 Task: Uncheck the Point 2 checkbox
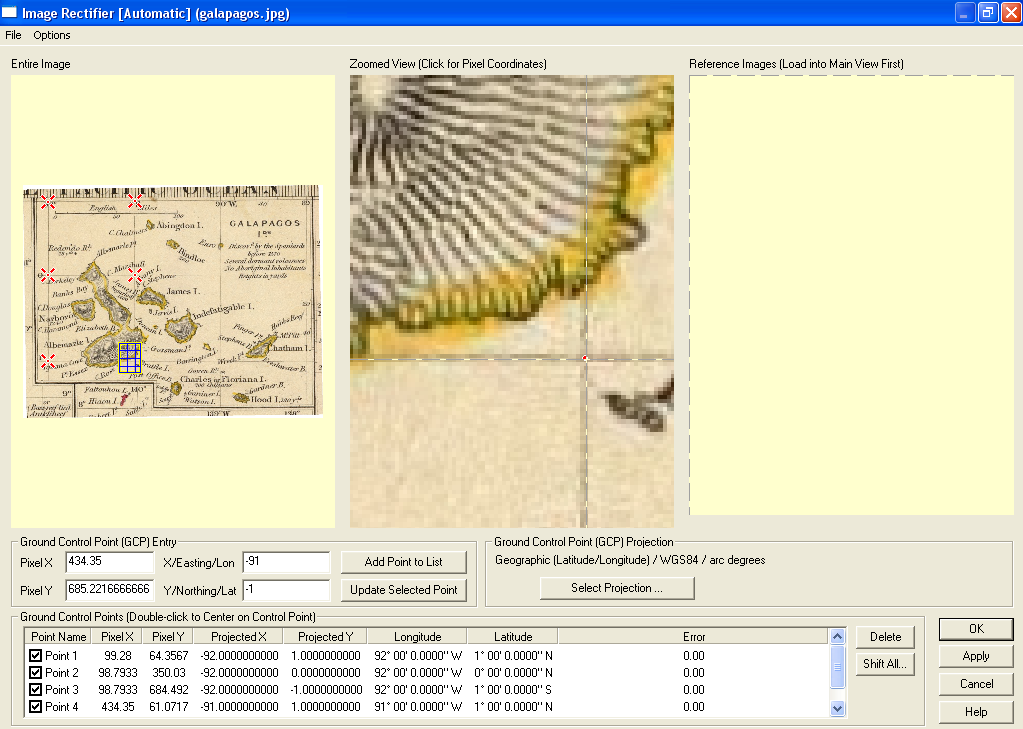35,672
